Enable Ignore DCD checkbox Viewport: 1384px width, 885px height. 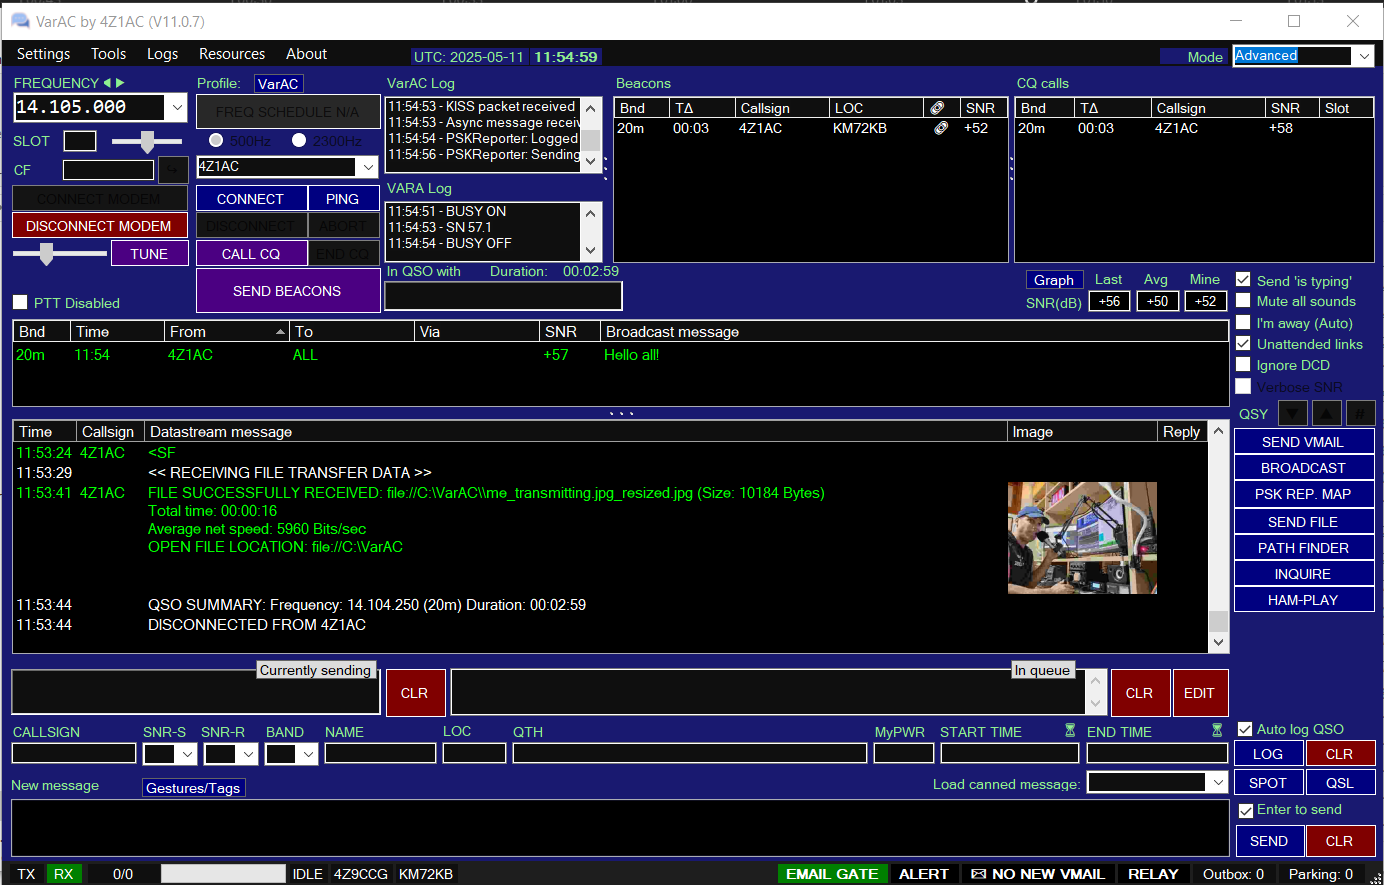[x=1243, y=364]
